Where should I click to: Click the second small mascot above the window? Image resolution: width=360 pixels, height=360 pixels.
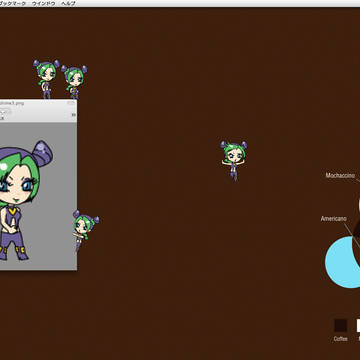74,82
